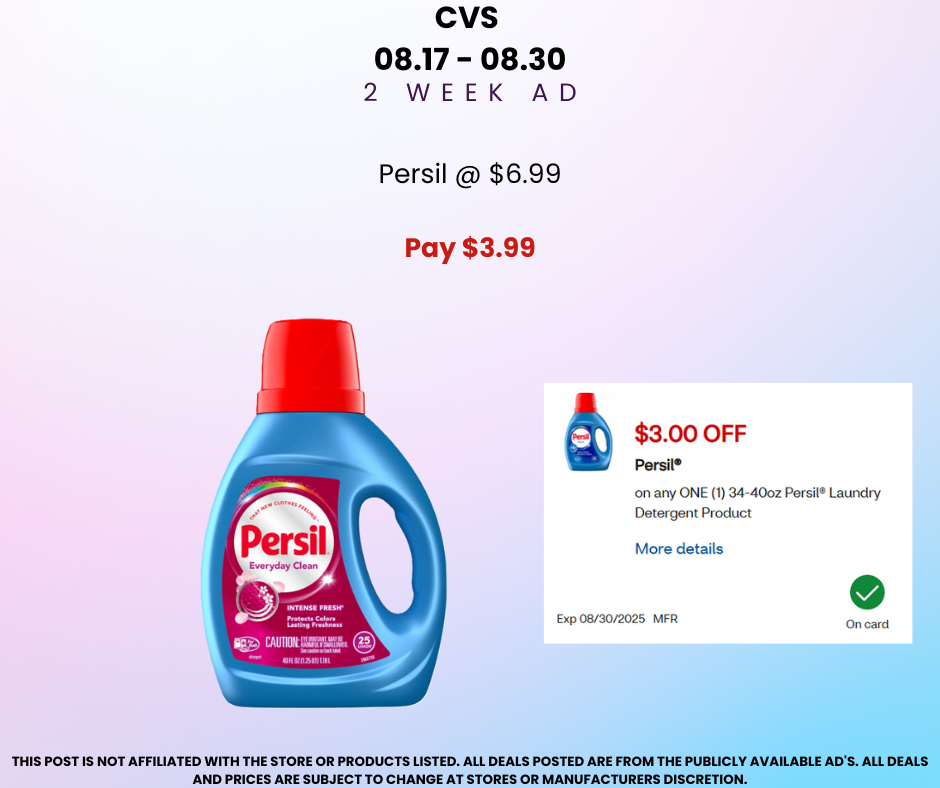Click the Persil® brand name in coupon

pos(658,465)
